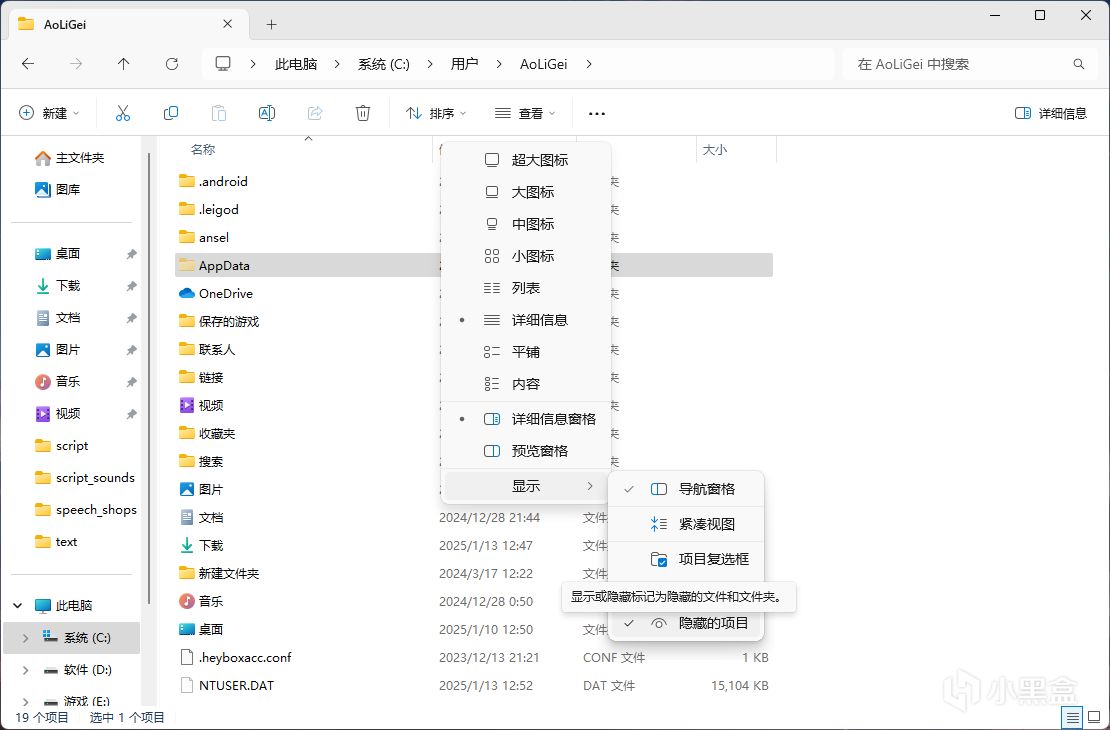Switch to large thumbnails icon in status bar
The width and height of the screenshot is (1110, 730).
point(1094,718)
